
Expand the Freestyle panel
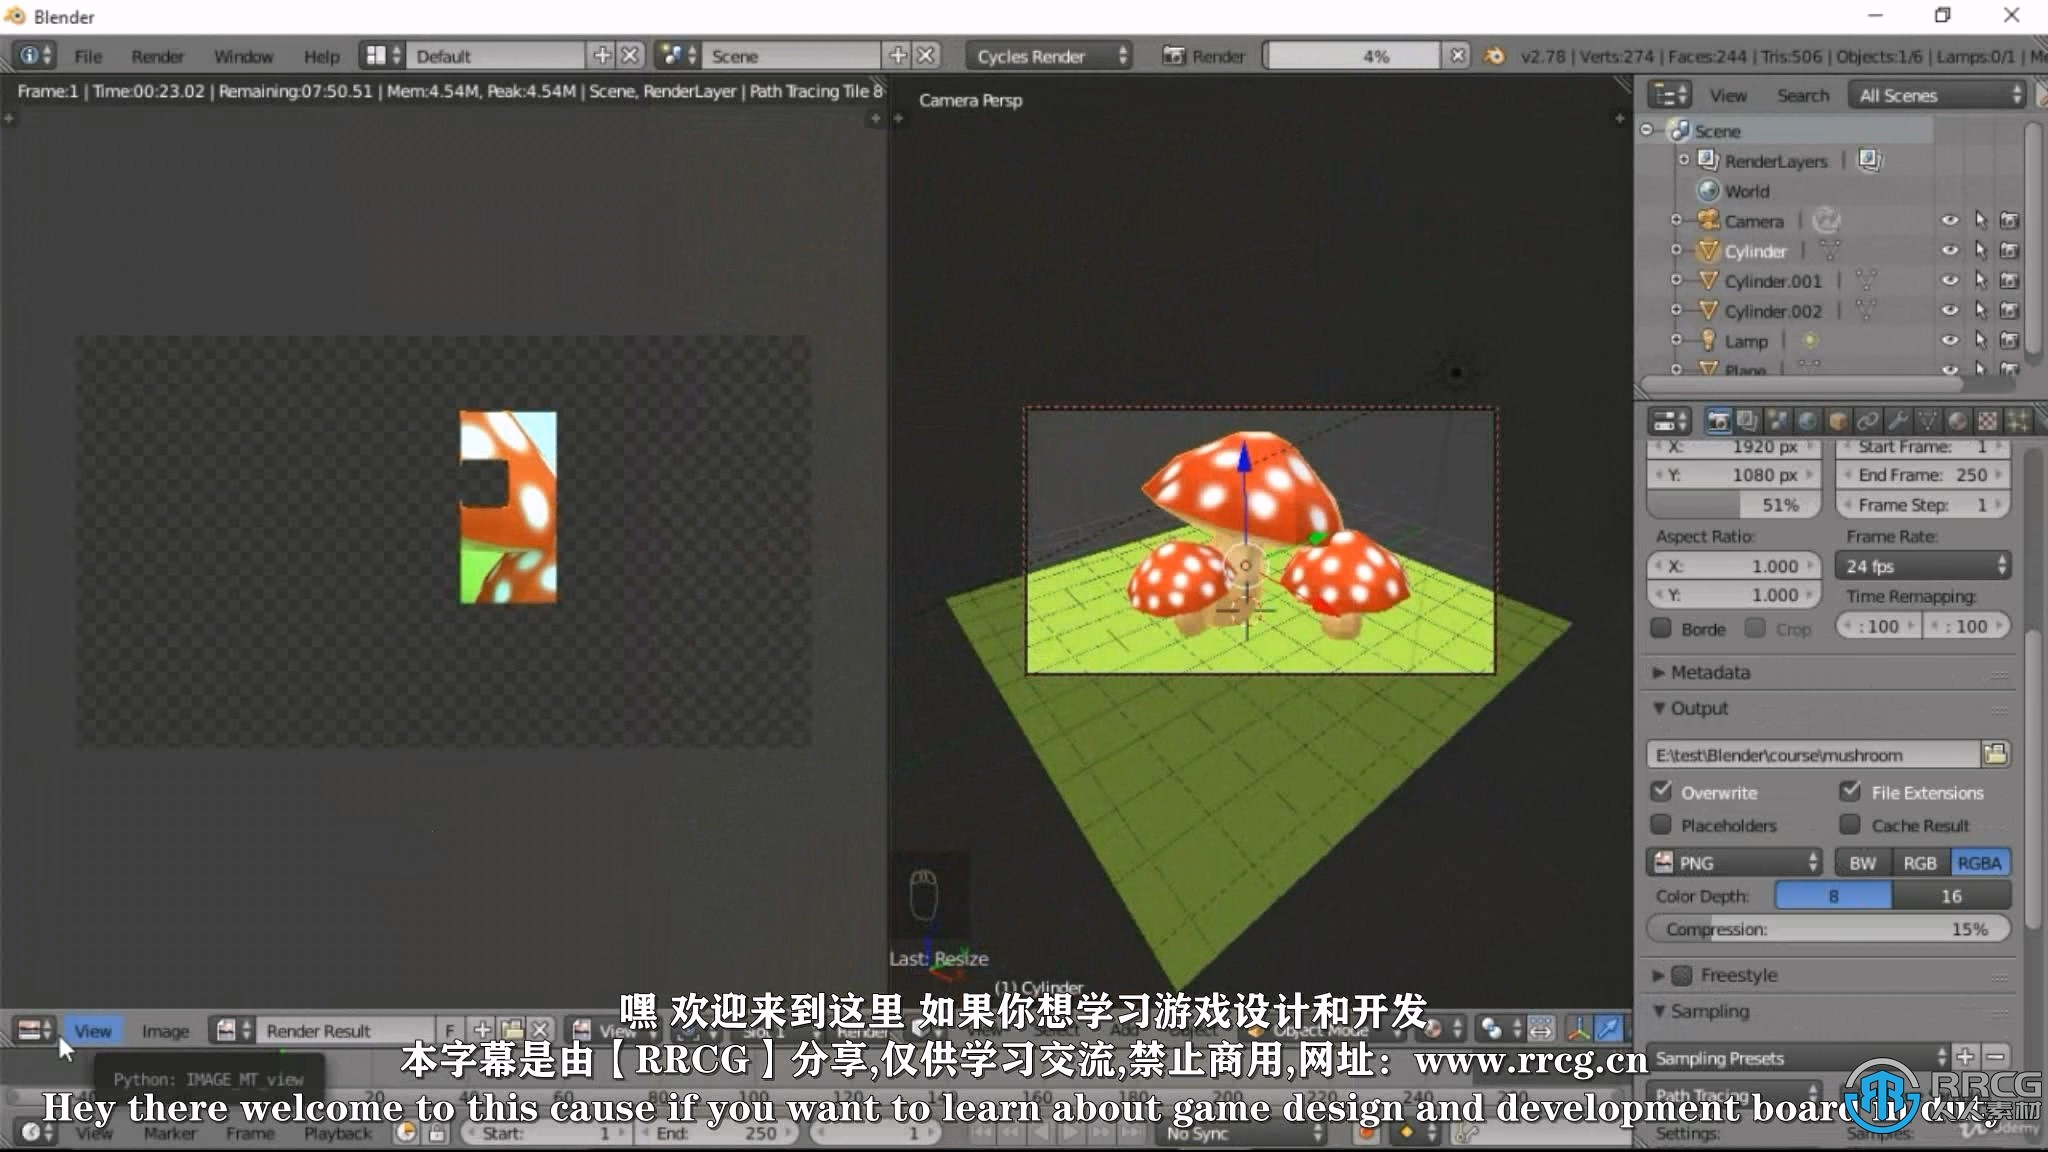click(x=1659, y=975)
